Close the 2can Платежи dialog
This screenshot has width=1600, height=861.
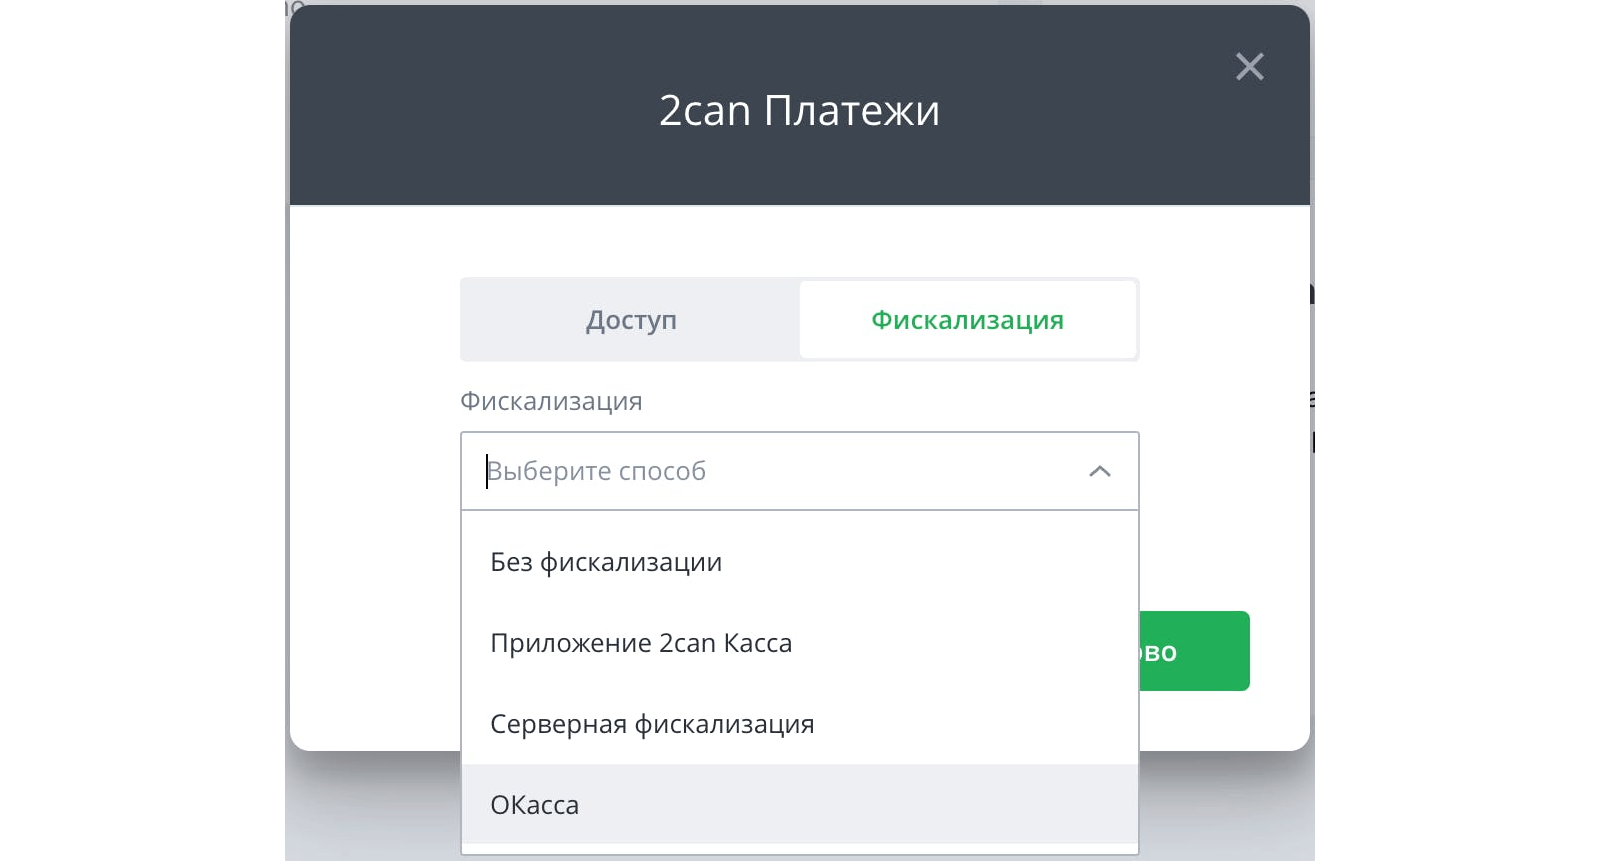(x=1249, y=67)
